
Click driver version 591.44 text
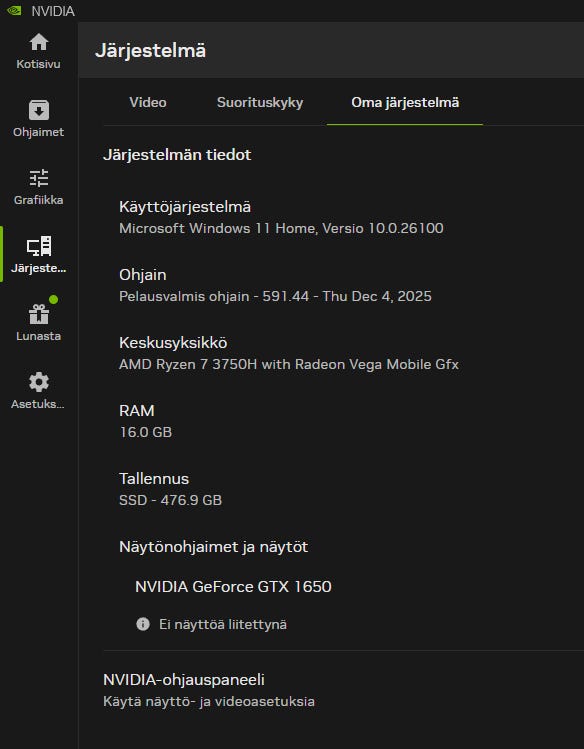(x=275, y=296)
